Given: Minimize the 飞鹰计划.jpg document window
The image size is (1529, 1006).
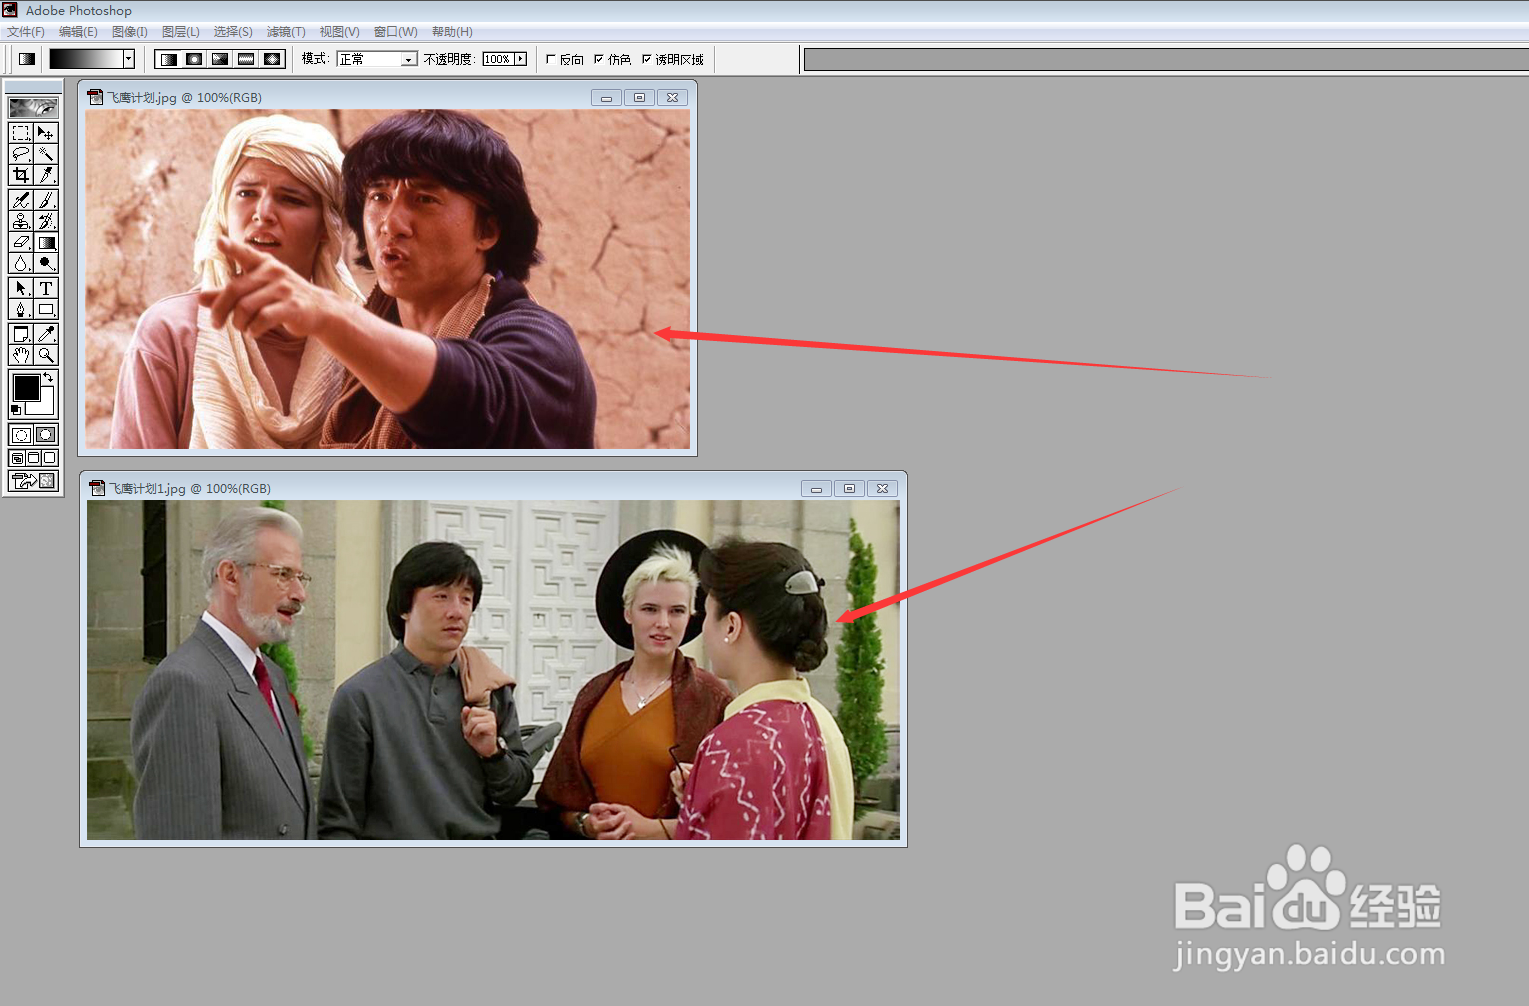Looking at the screenshot, I should click(x=606, y=97).
